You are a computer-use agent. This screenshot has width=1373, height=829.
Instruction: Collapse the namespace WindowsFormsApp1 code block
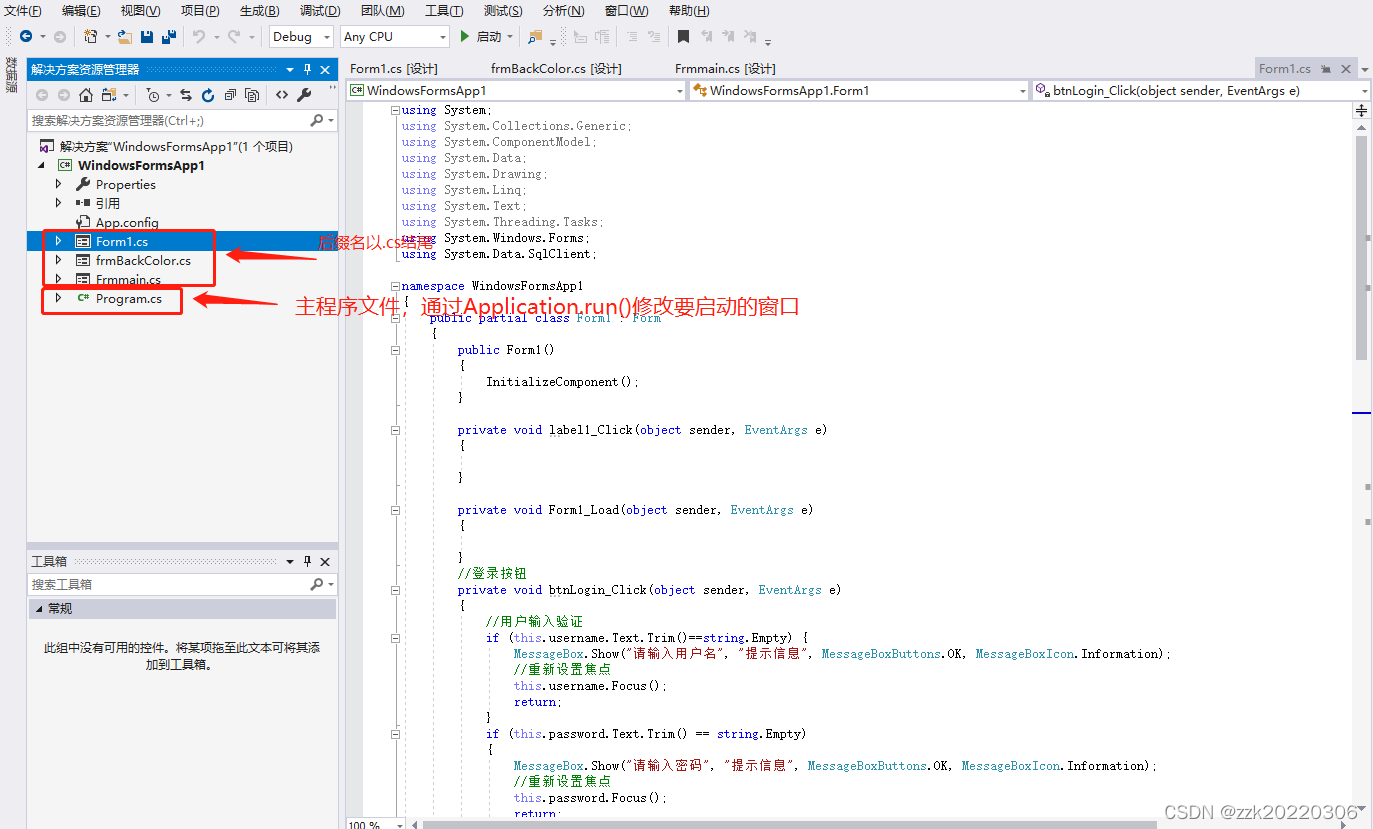click(395, 286)
